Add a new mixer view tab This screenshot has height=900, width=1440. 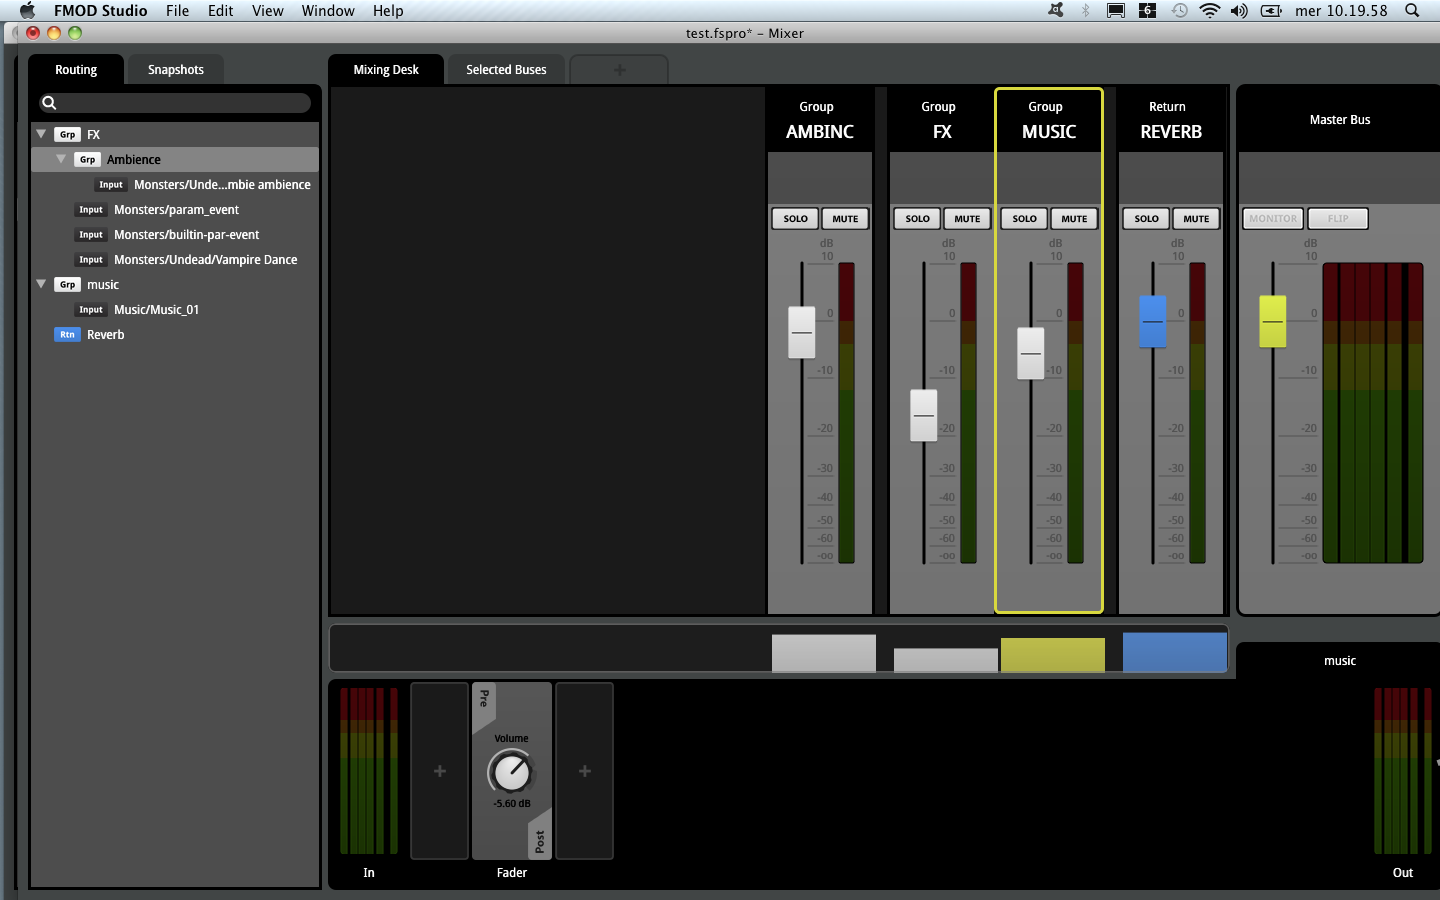pyautogui.click(x=619, y=70)
